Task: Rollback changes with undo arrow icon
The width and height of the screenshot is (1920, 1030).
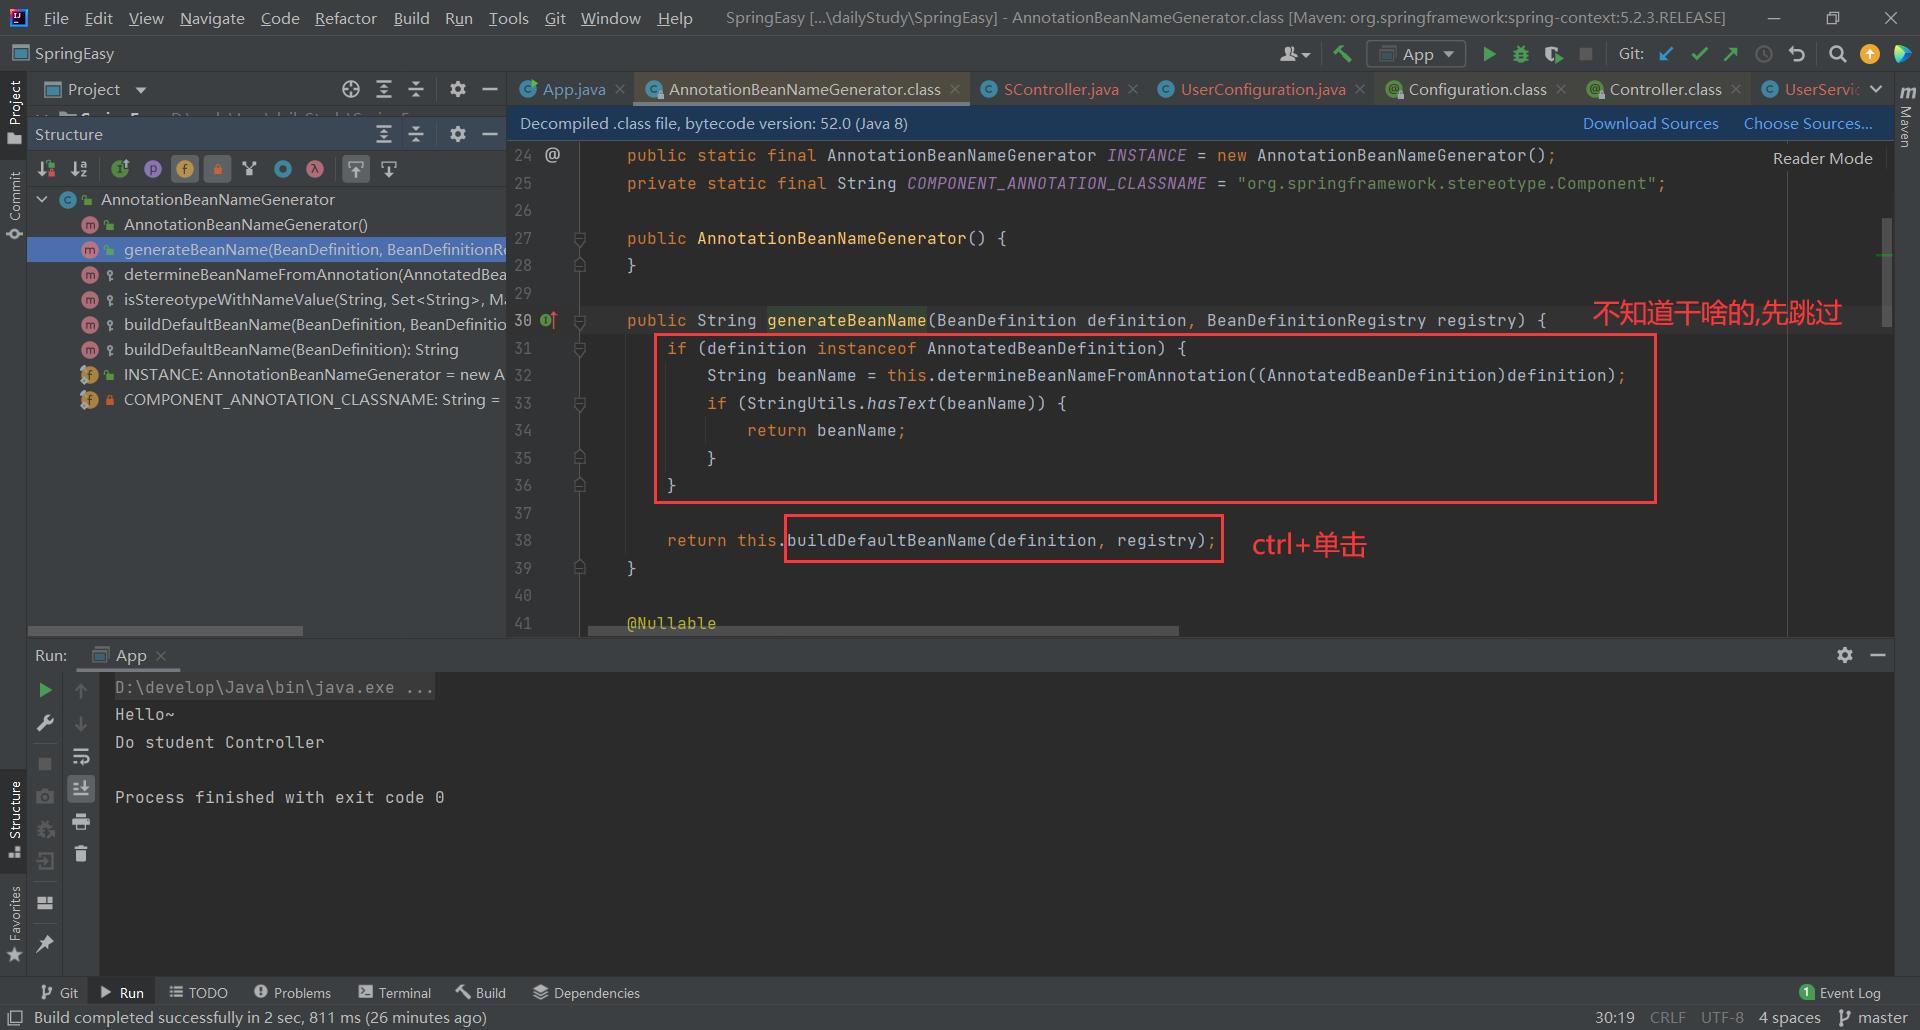Action: tap(1797, 54)
